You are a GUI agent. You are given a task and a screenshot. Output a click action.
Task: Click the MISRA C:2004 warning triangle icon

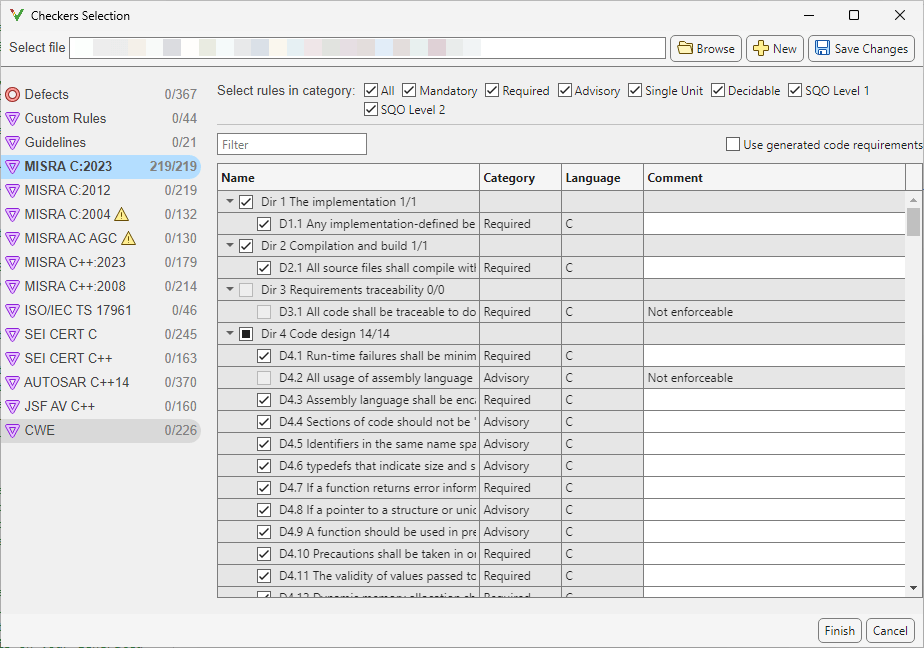click(122, 214)
